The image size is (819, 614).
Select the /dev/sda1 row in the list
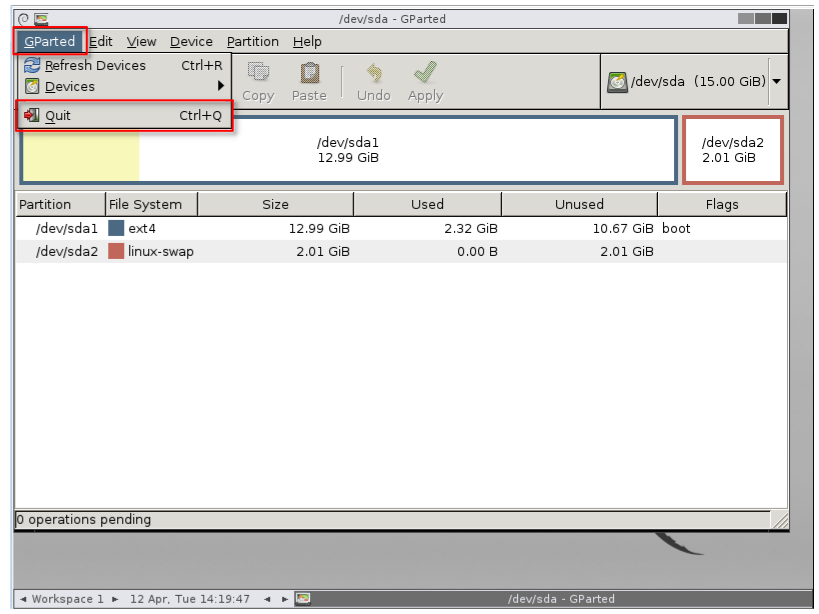tap(401, 228)
